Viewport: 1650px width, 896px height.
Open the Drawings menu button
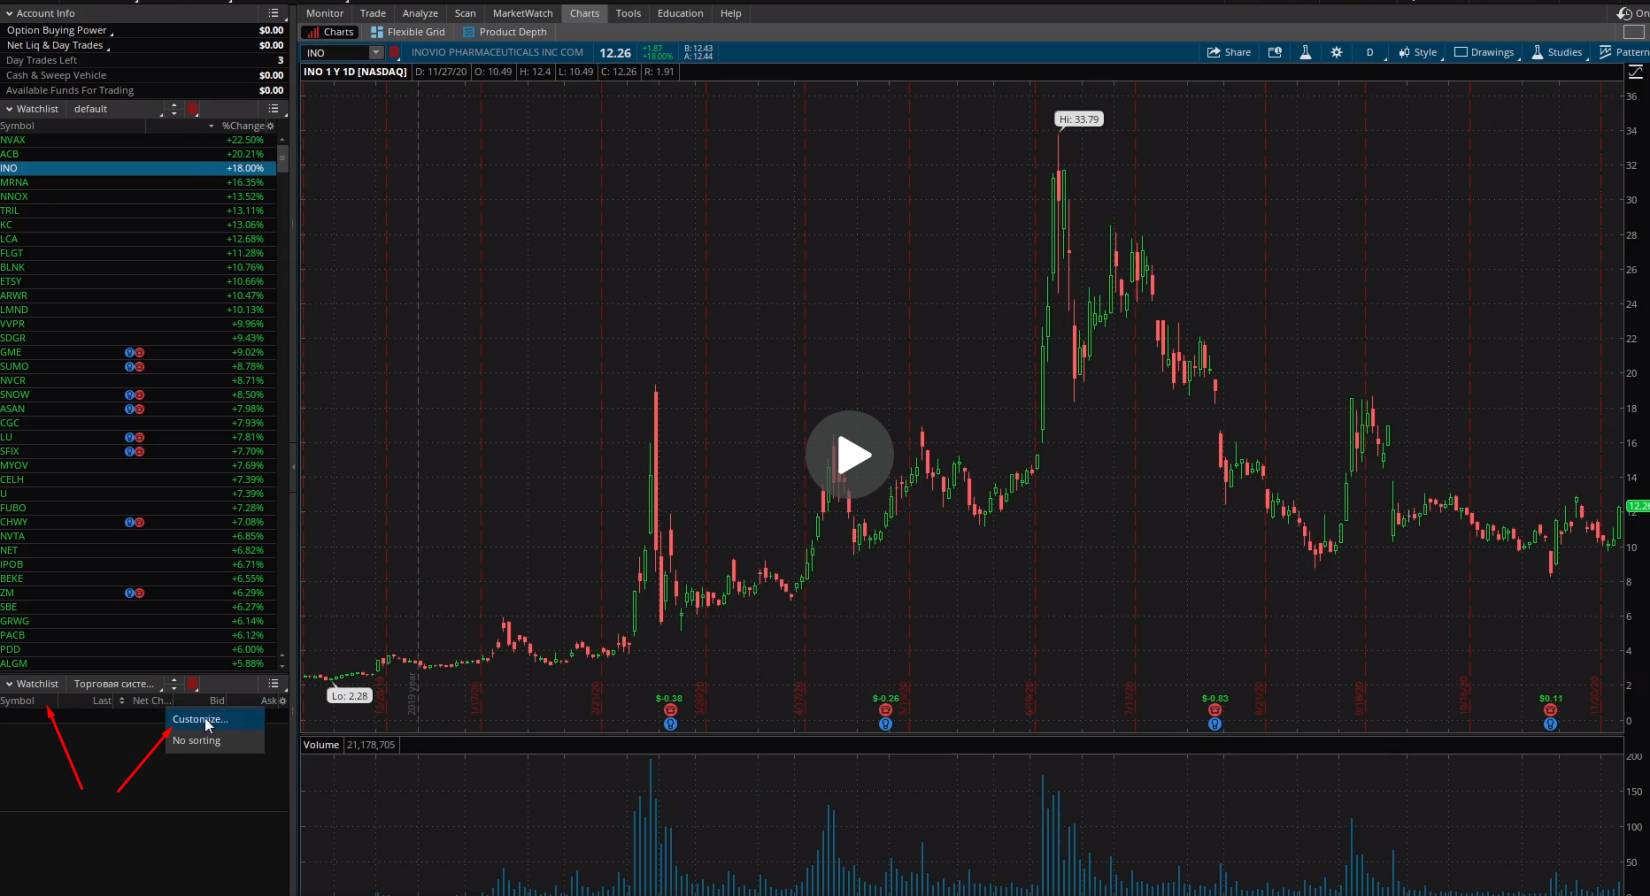1484,53
